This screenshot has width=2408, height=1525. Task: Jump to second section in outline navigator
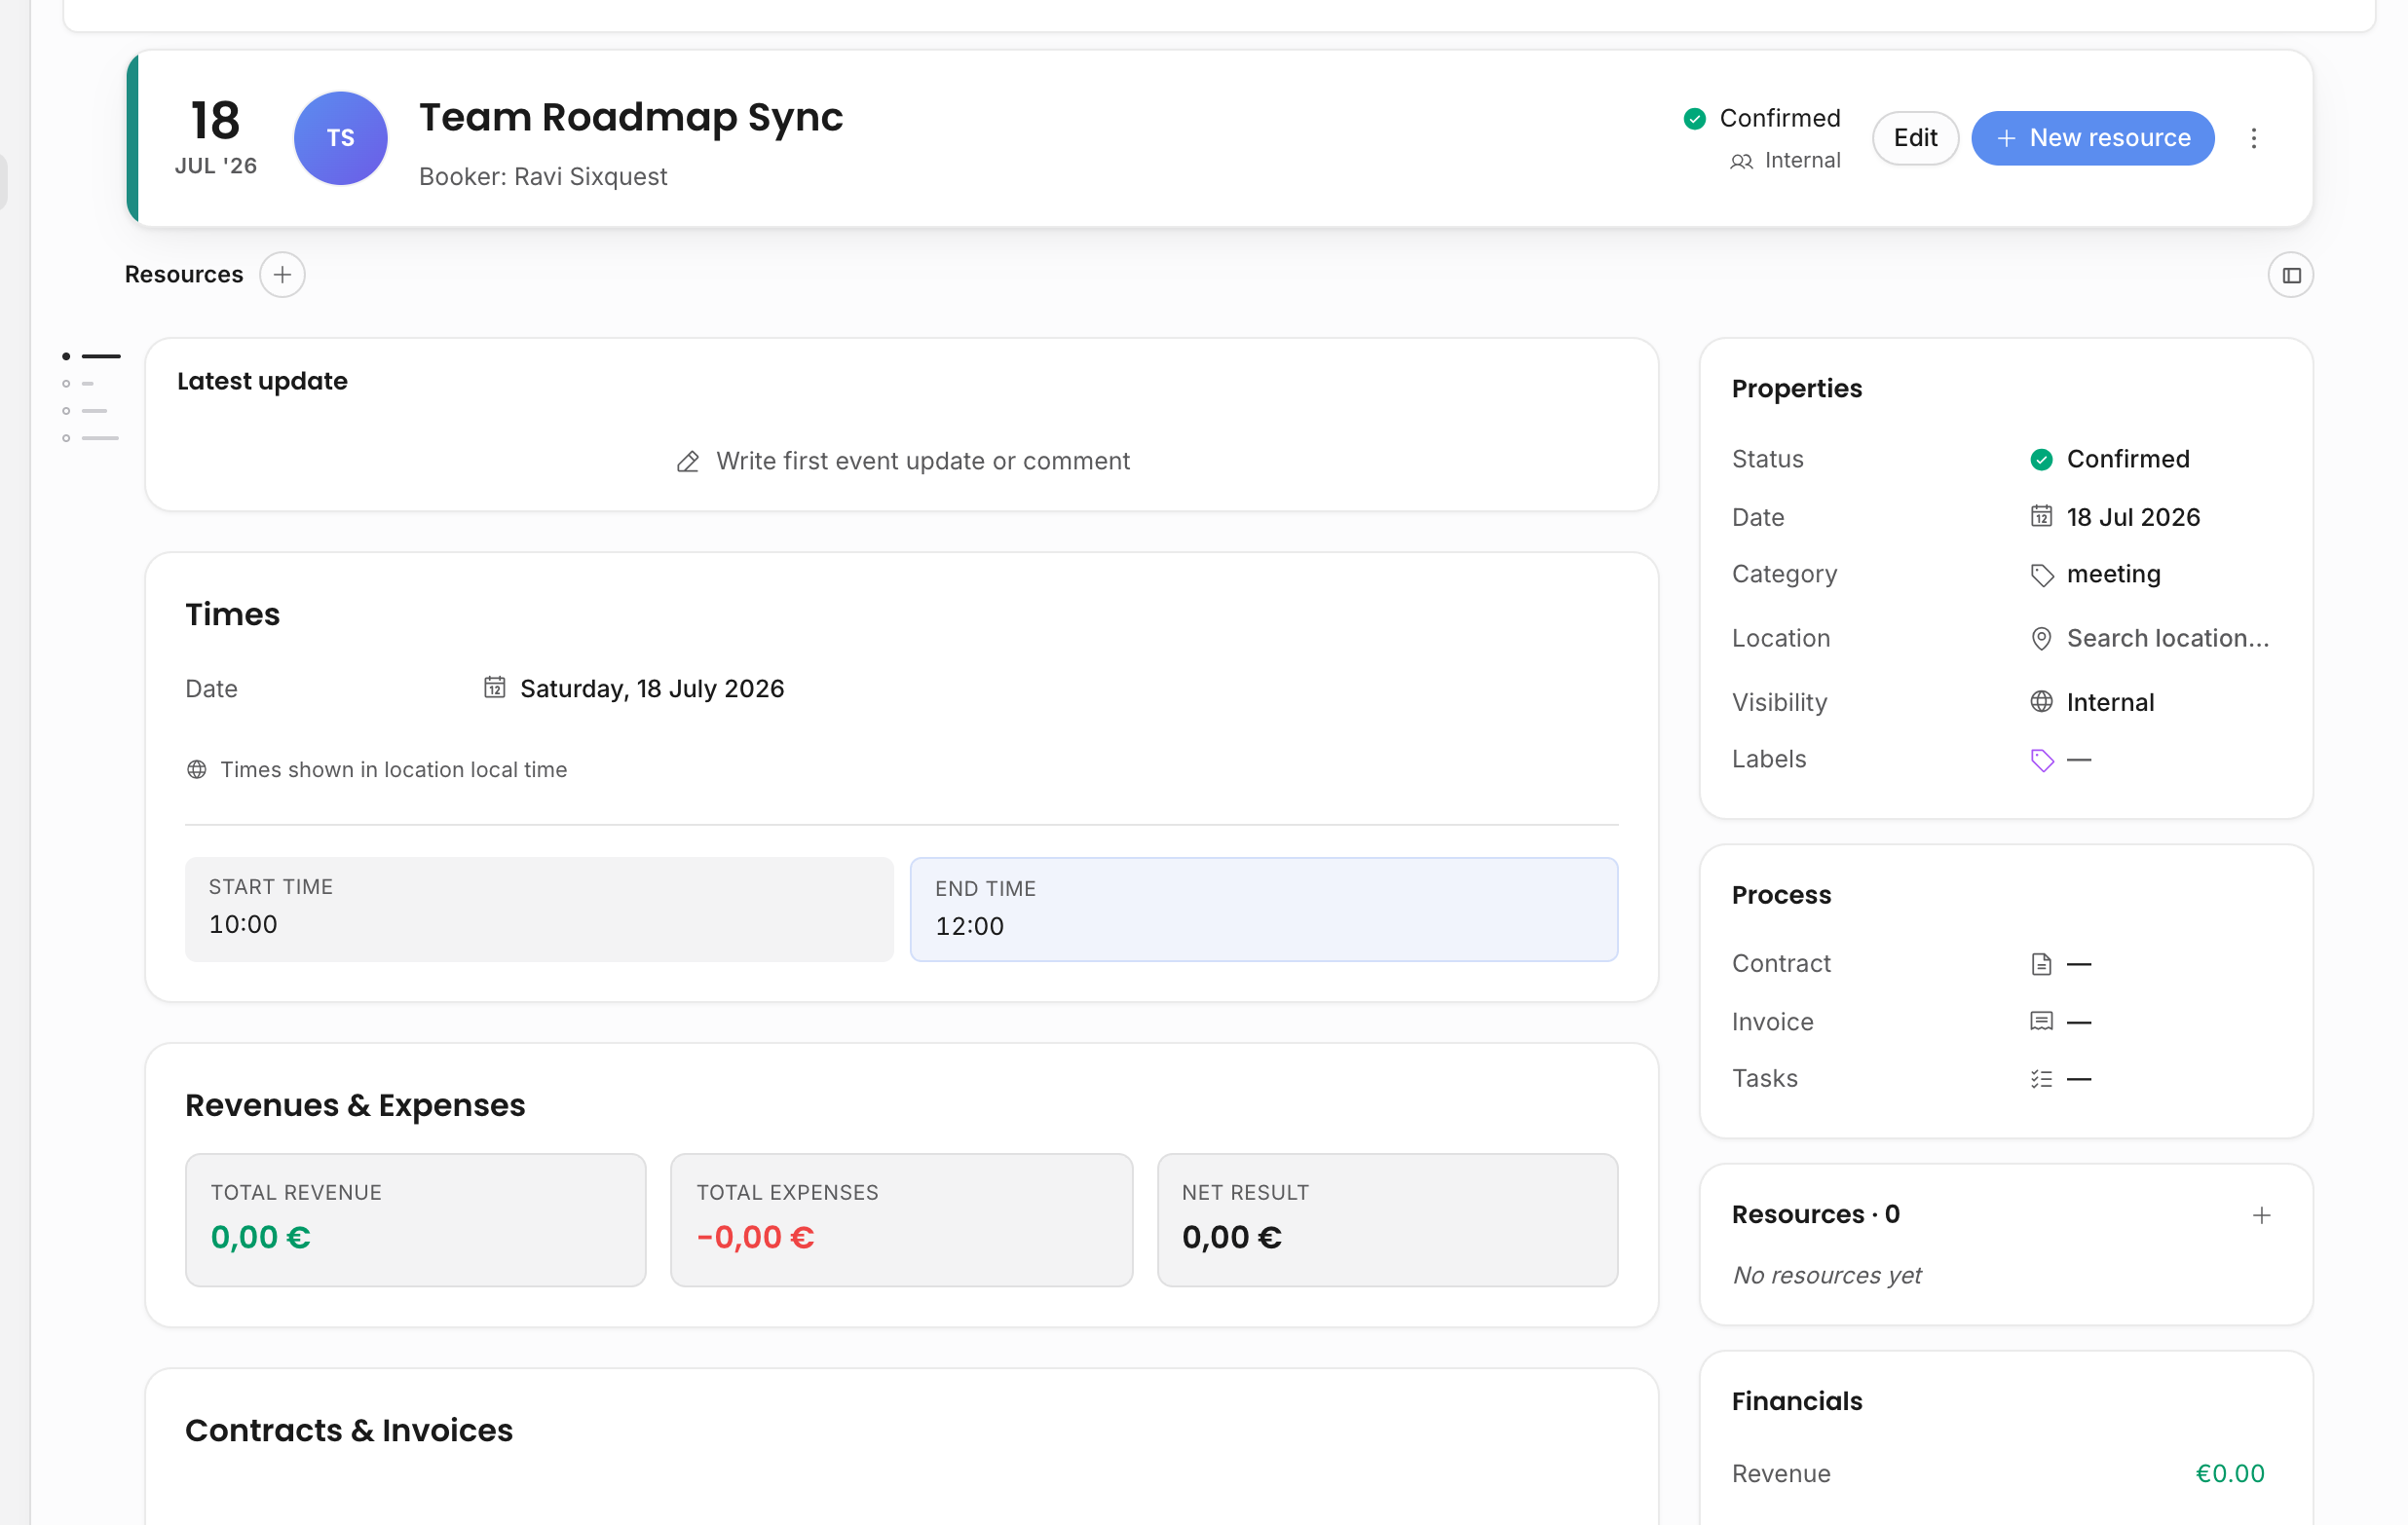click(x=78, y=384)
